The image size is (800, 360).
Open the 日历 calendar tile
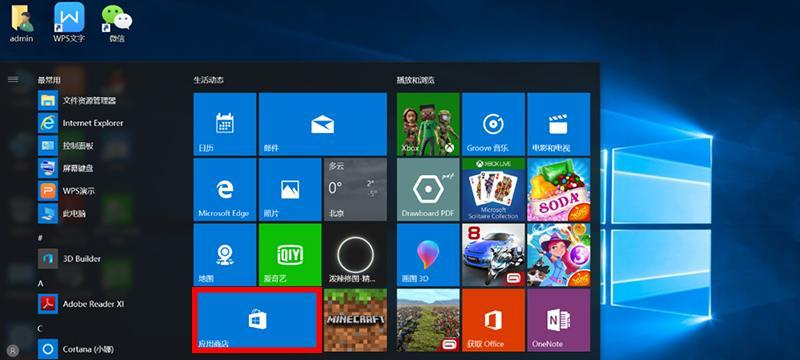tap(224, 124)
